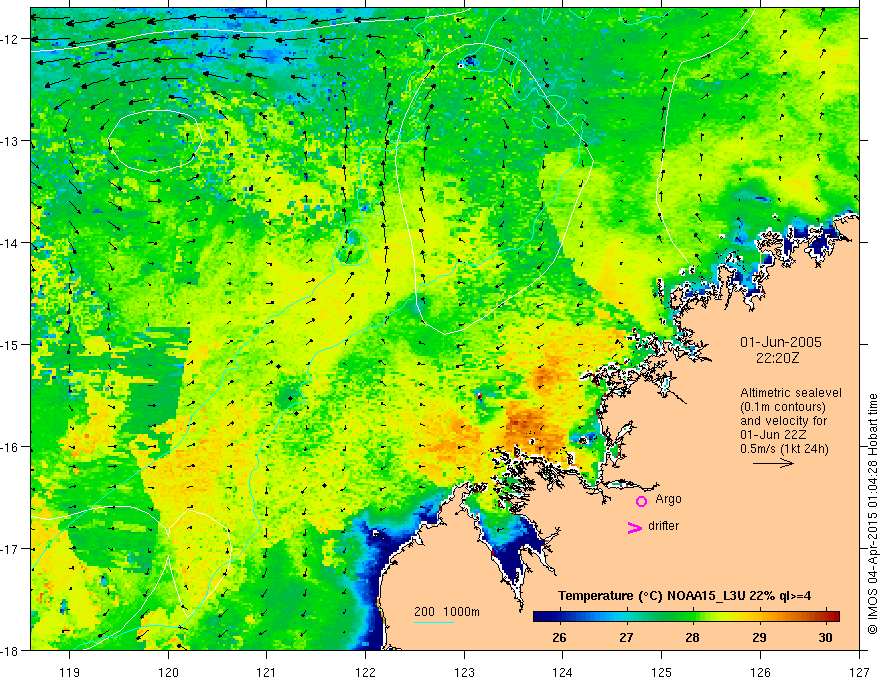Click the '(0.1m contours)' text line

[783, 407]
